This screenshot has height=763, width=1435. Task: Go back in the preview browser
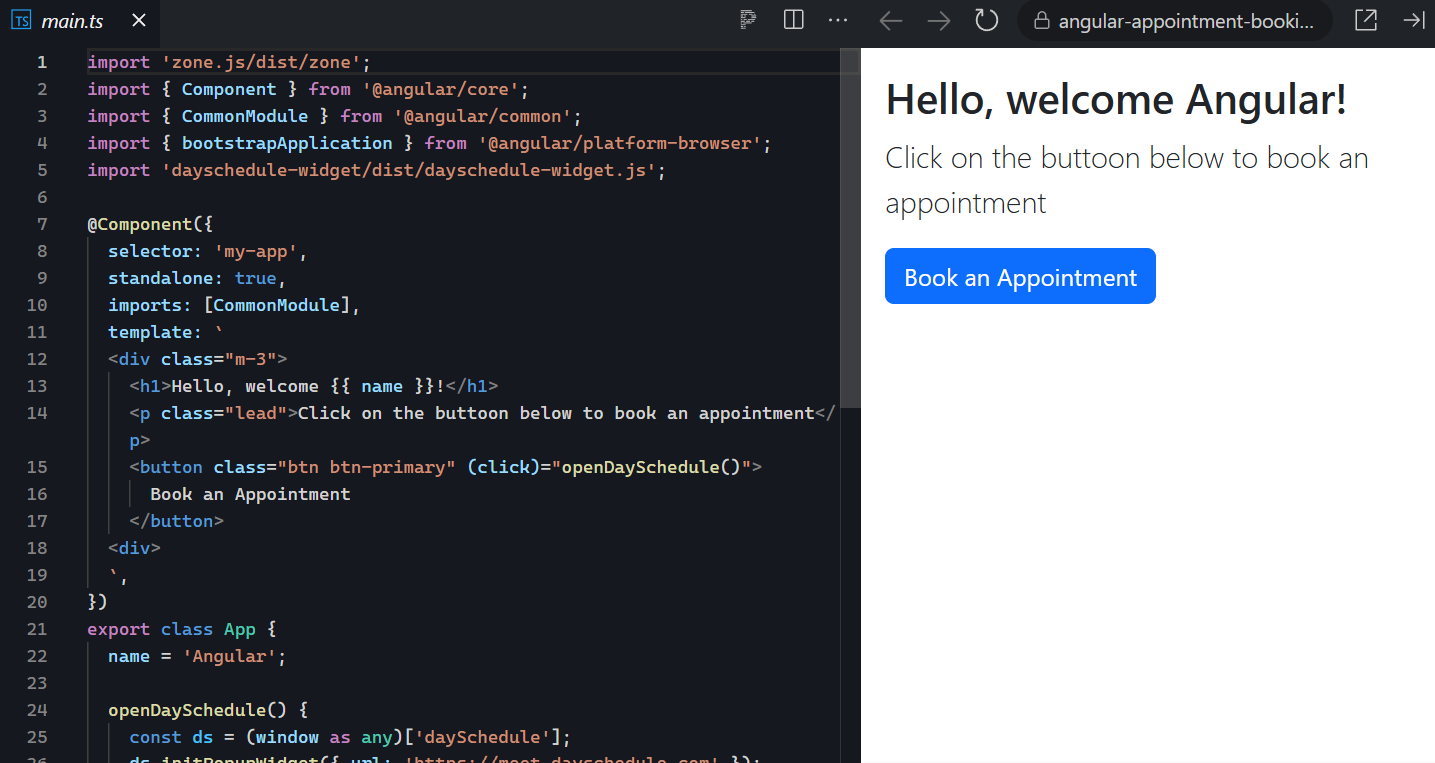tap(890, 20)
